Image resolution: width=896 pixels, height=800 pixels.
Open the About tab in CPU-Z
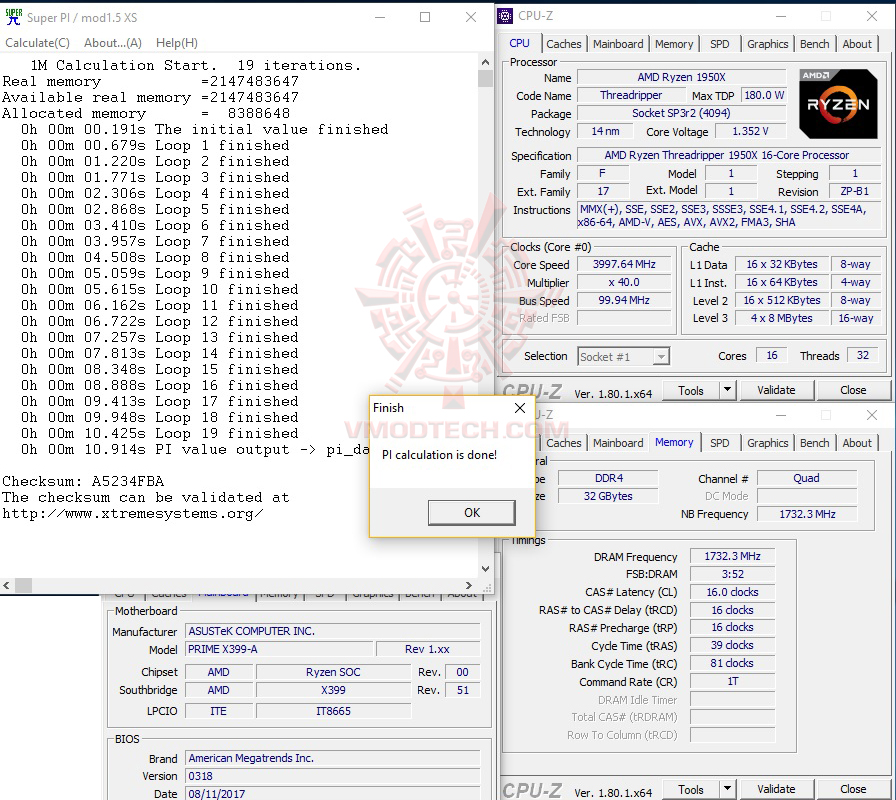857,43
